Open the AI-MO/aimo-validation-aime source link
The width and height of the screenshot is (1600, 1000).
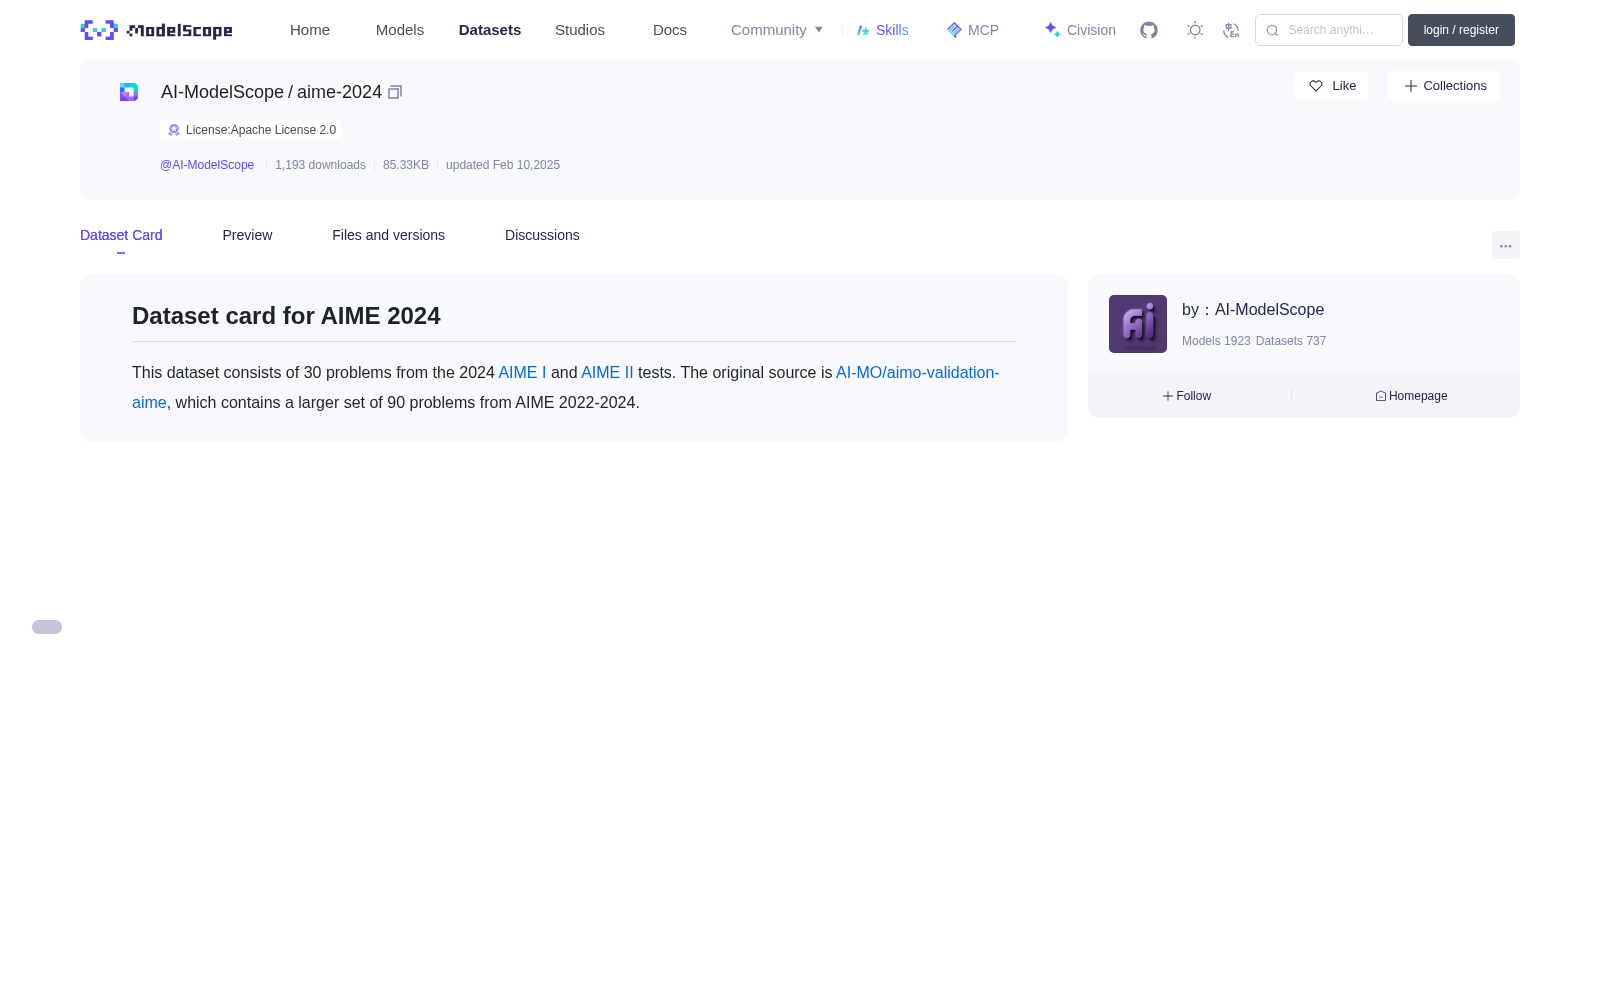[x=917, y=372]
